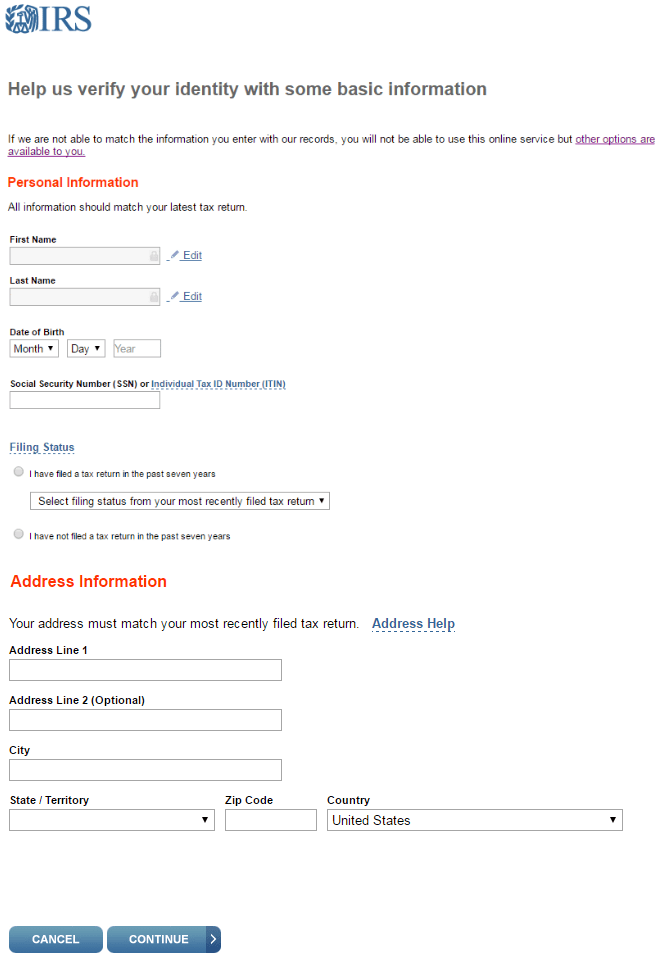This screenshot has width=666, height=966.
Task: Select 'I have not filed a tax return' radio
Action: click(19, 534)
